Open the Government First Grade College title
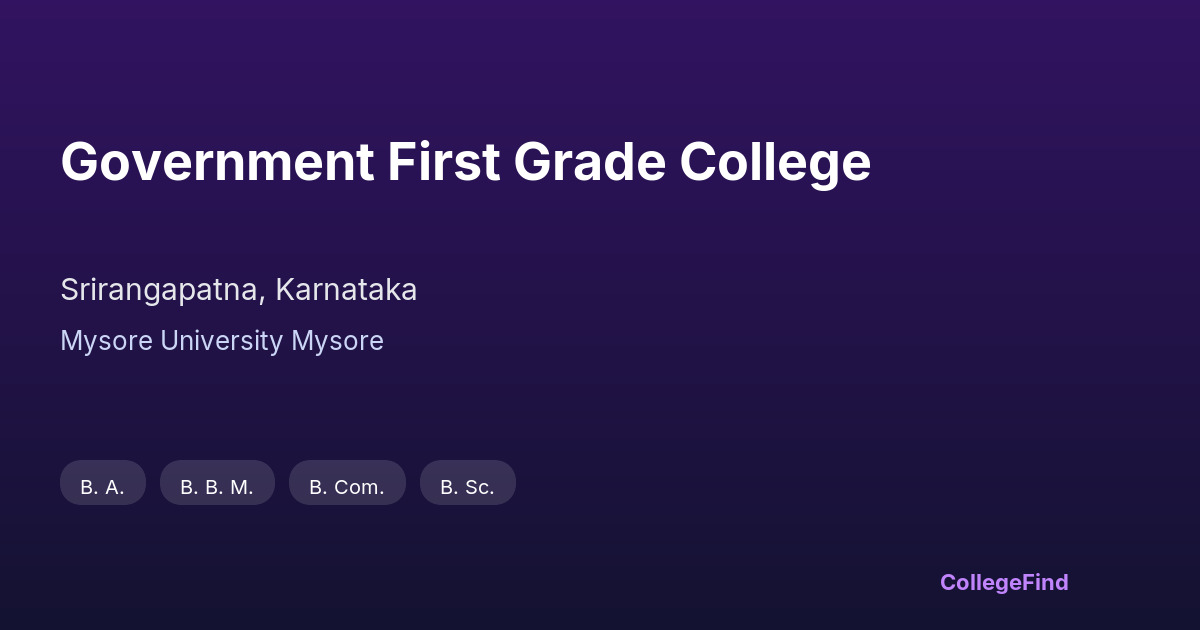1200x630 pixels. click(465, 162)
